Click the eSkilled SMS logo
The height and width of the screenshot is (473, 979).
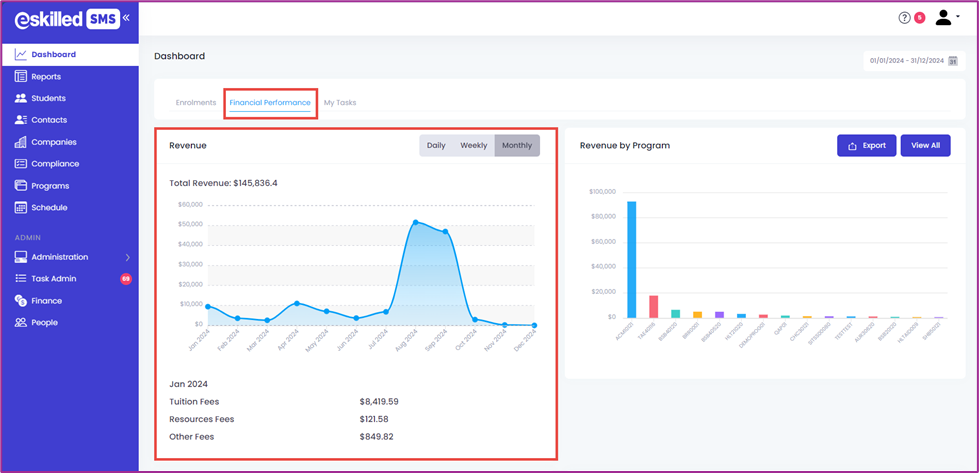click(x=67, y=19)
